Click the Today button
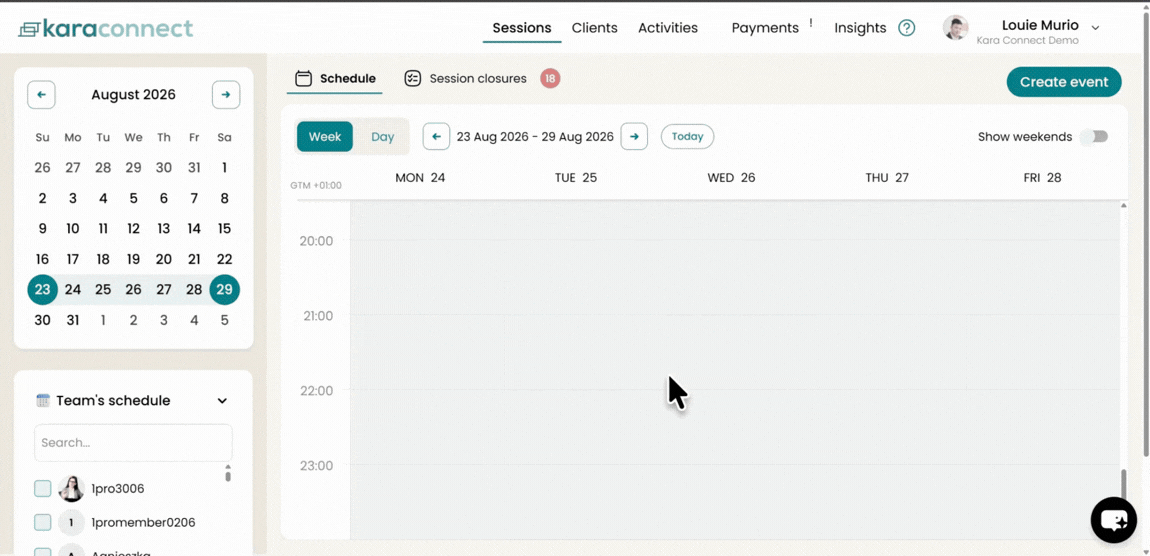The width and height of the screenshot is (1150, 556). [x=687, y=136]
